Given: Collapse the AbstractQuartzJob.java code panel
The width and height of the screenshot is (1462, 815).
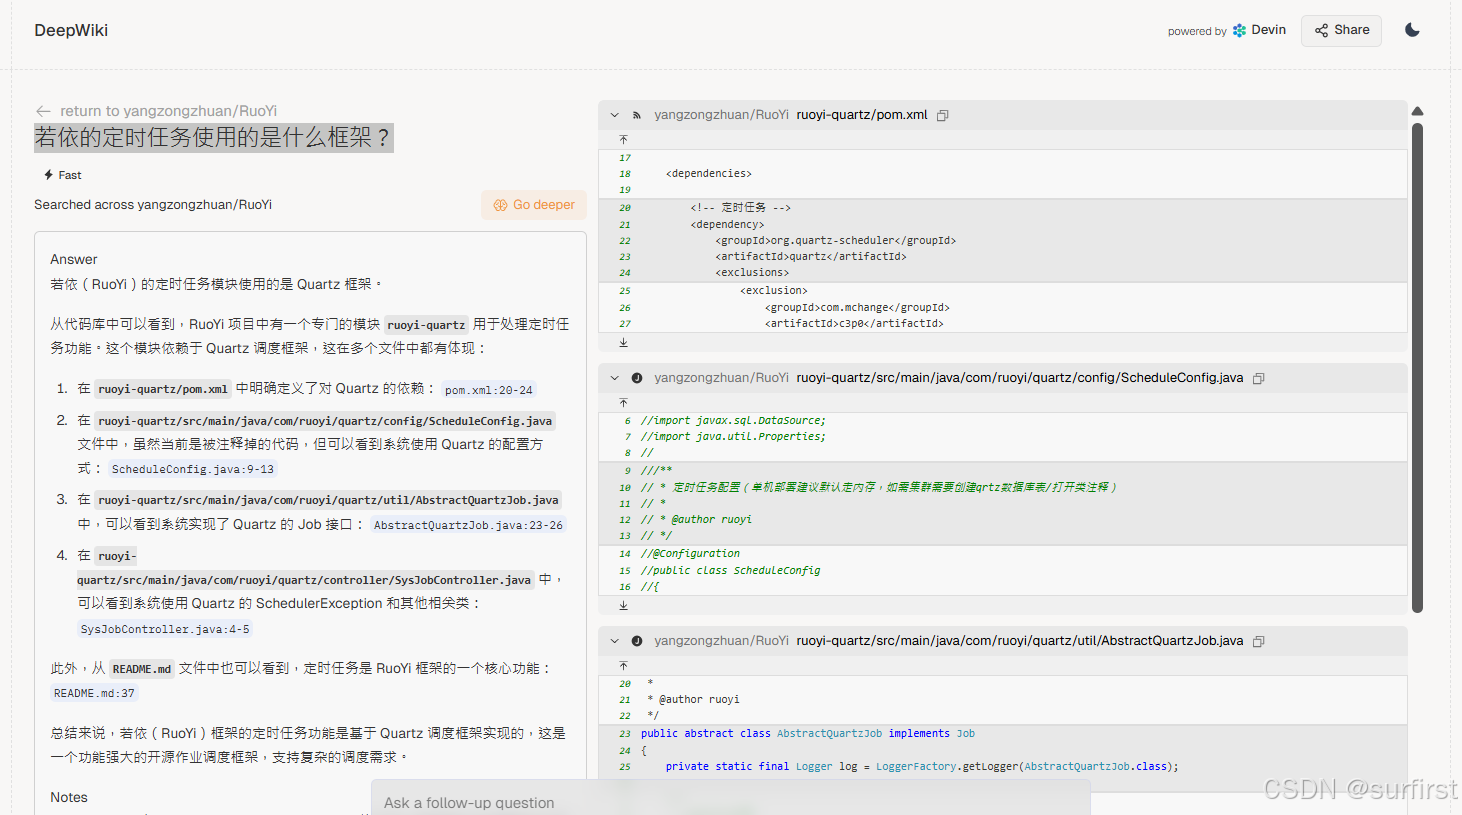Looking at the screenshot, I should (x=614, y=641).
